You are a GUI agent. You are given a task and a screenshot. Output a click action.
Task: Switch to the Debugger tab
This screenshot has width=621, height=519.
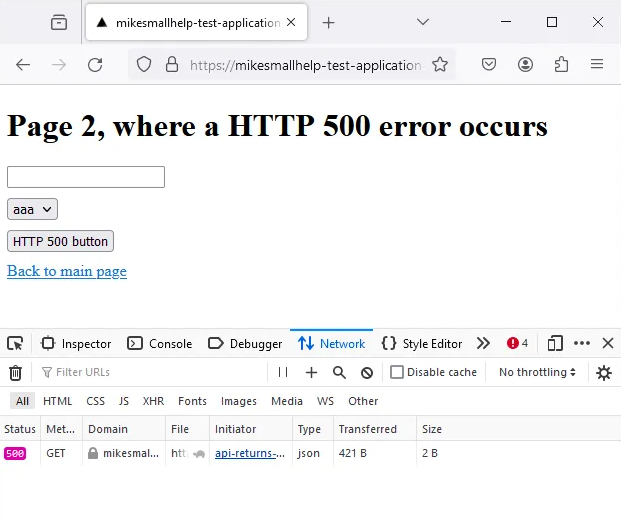[x=245, y=343]
